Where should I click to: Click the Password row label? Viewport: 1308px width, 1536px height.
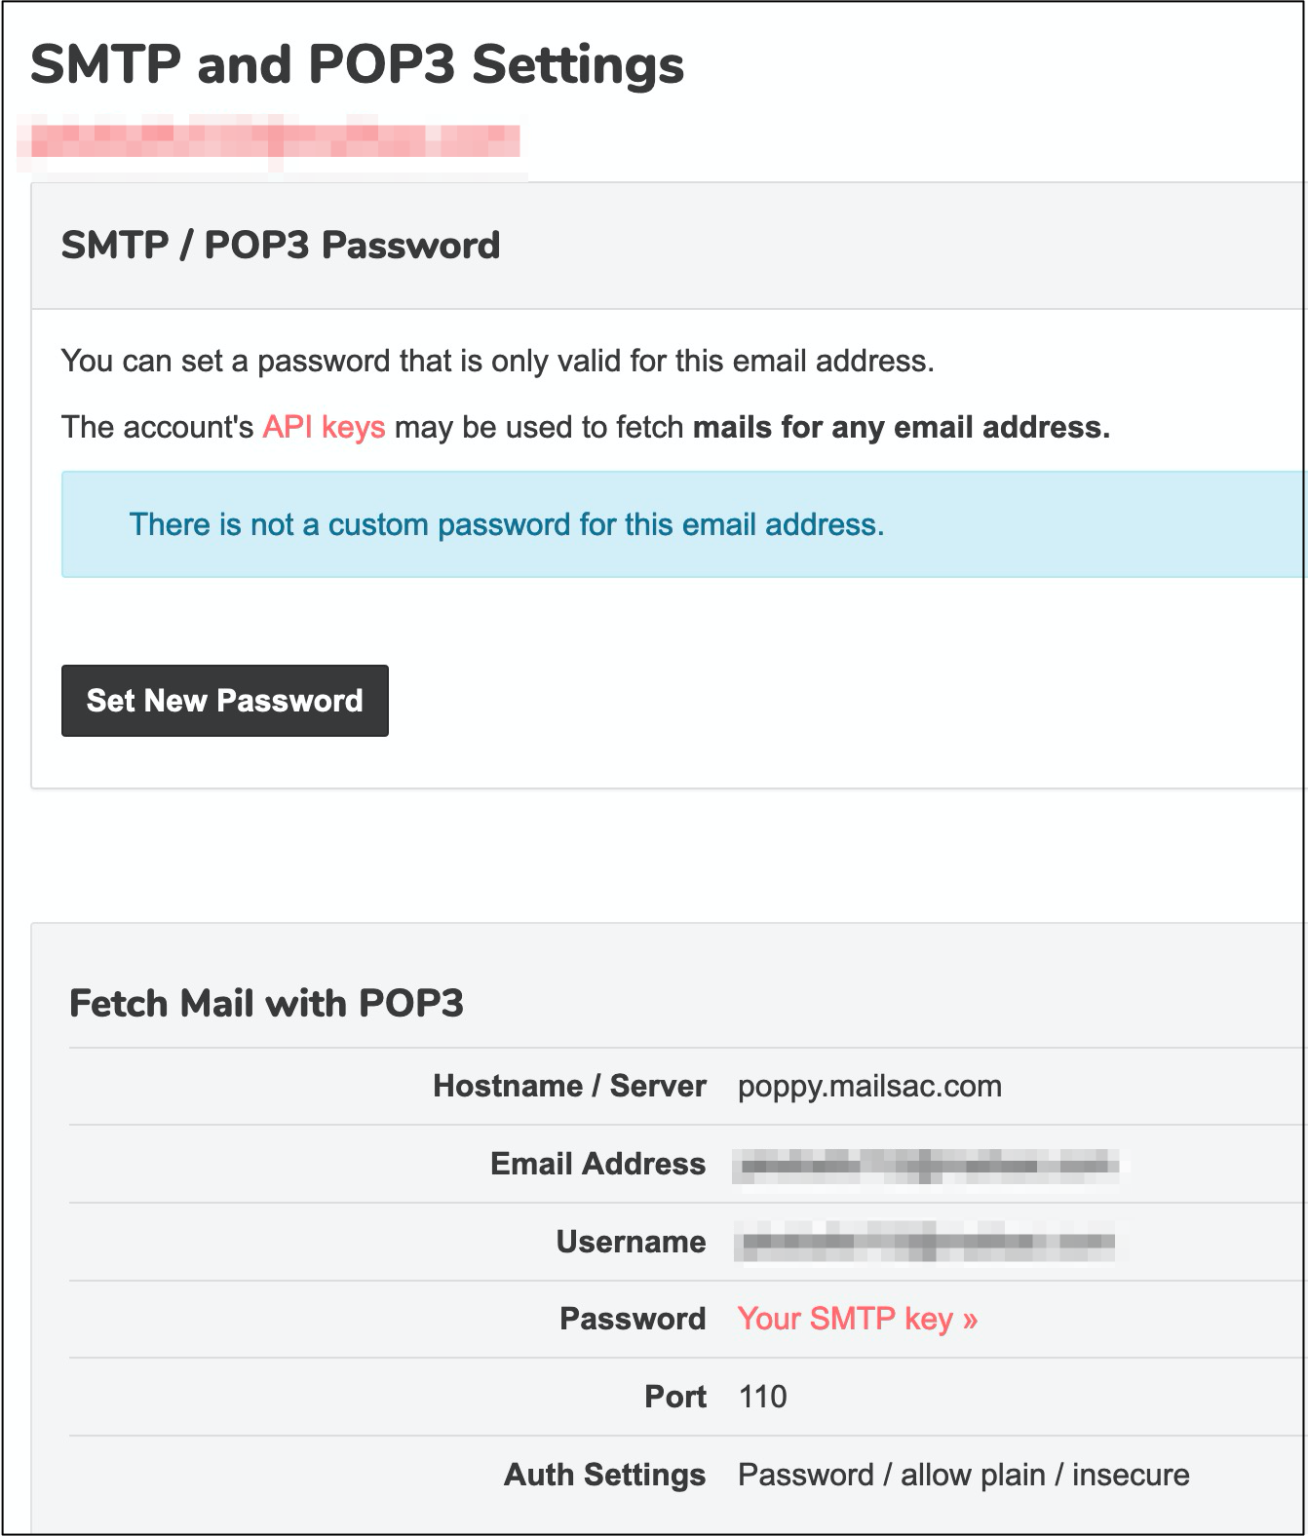(x=634, y=1318)
